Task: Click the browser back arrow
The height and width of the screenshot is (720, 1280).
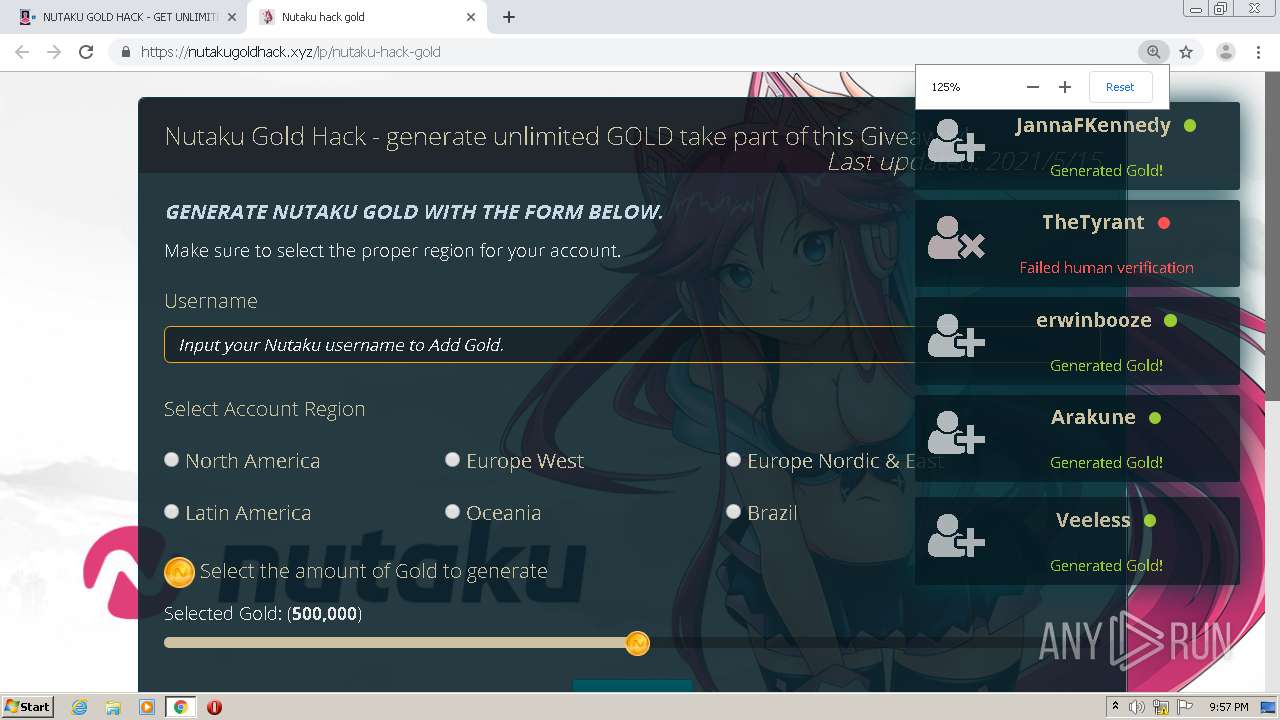Action: 22,52
